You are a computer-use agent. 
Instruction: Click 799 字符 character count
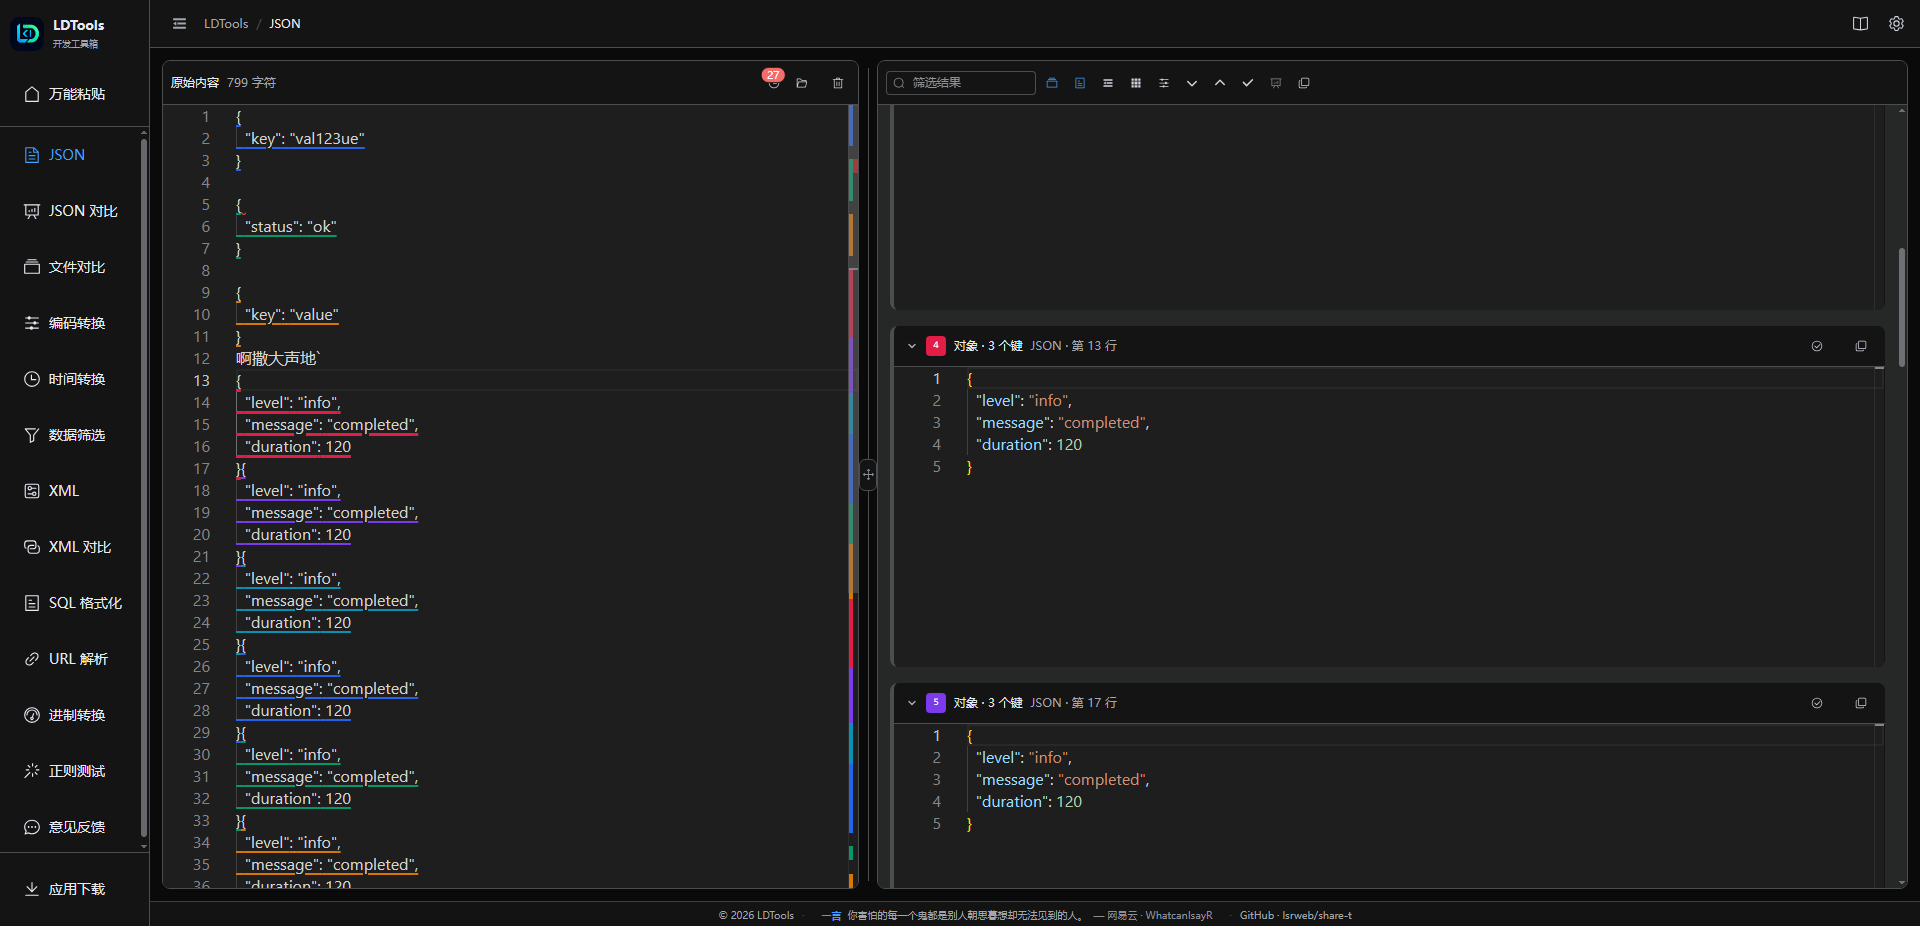pos(251,83)
